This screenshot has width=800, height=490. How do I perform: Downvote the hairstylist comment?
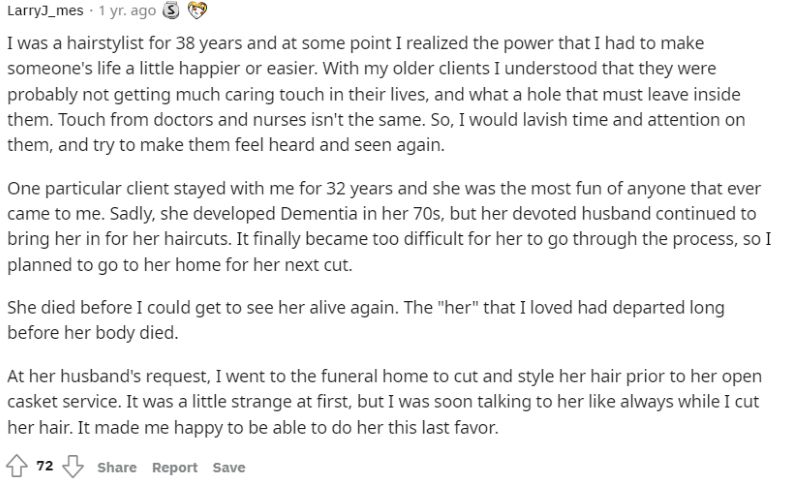pos(73,467)
